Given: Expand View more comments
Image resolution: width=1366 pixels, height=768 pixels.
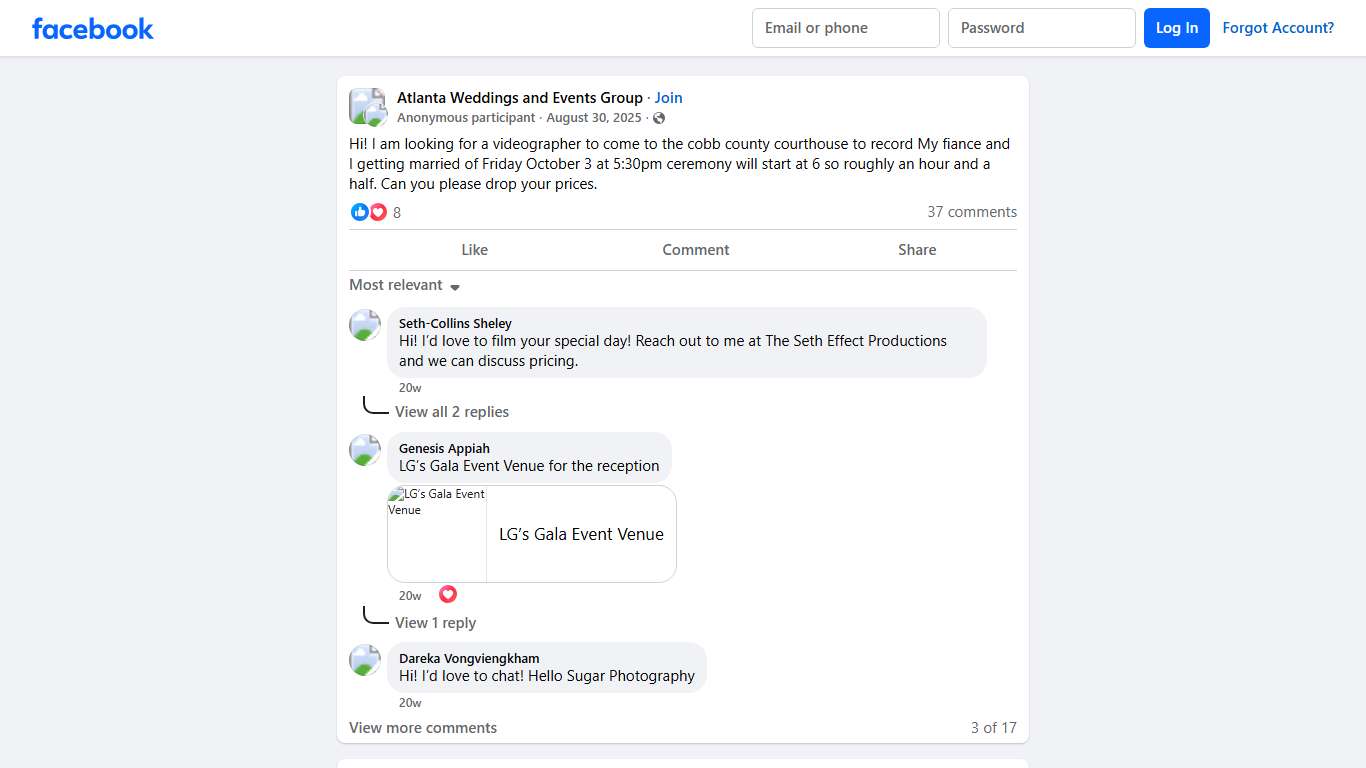Looking at the screenshot, I should coord(423,728).
